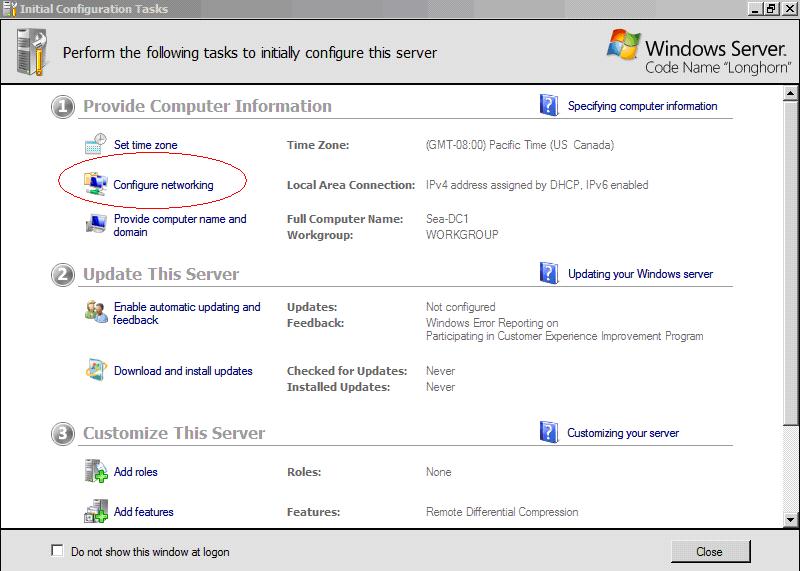800x571 pixels.
Task: Open the Add features link
Action: pos(143,512)
